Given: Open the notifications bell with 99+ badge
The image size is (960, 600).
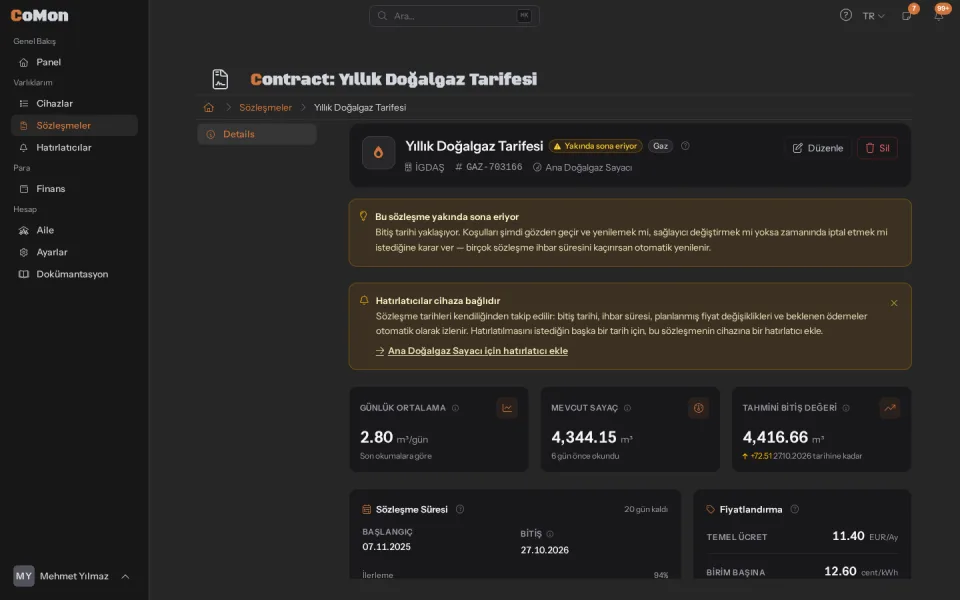Looking at the screenshot, I should [x=939, y=15].
